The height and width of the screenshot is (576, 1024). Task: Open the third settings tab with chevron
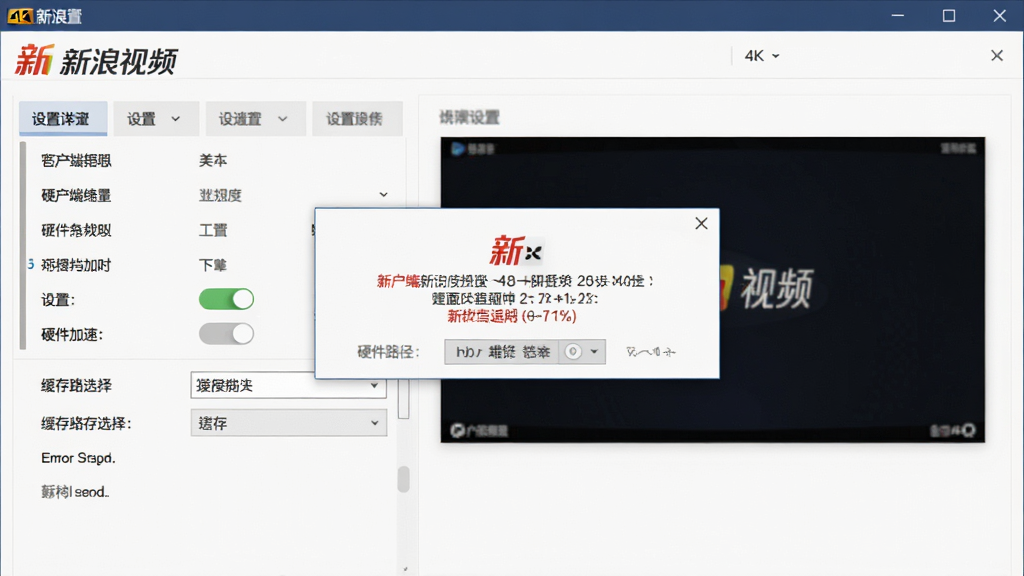[255, 119]
